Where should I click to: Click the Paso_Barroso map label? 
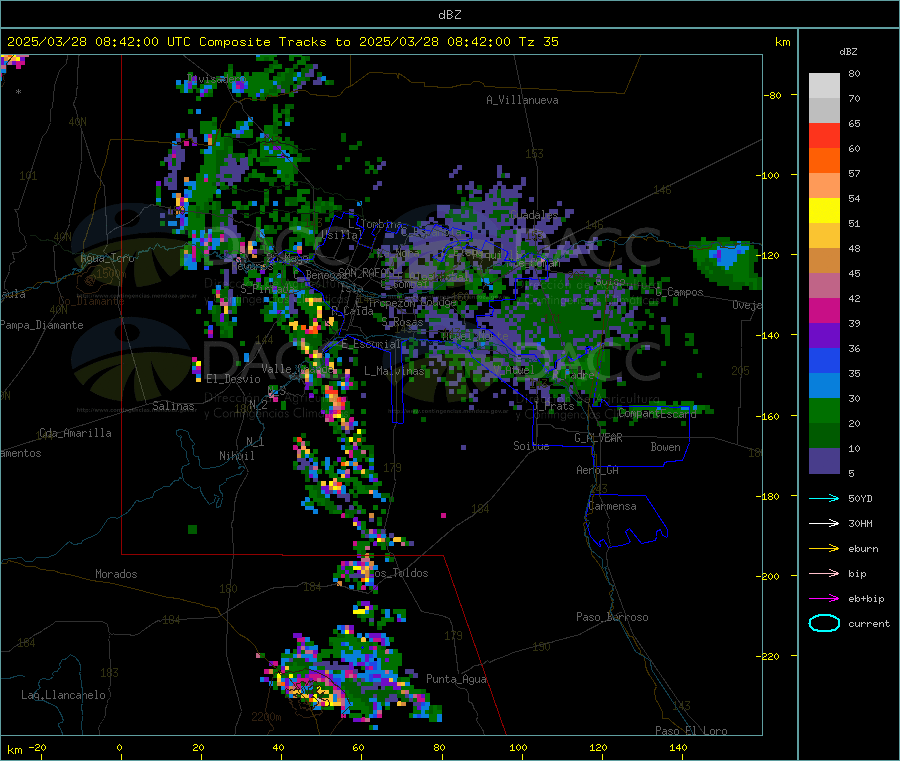point(612,617)
